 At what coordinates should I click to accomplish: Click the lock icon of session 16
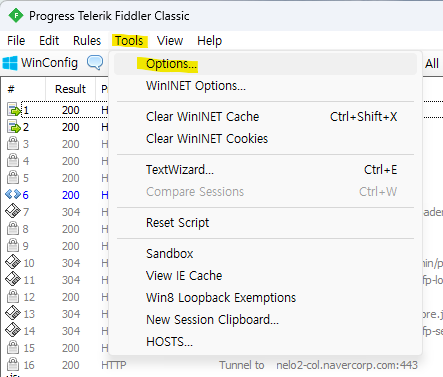pyautogui.click(x=13, y=365)
